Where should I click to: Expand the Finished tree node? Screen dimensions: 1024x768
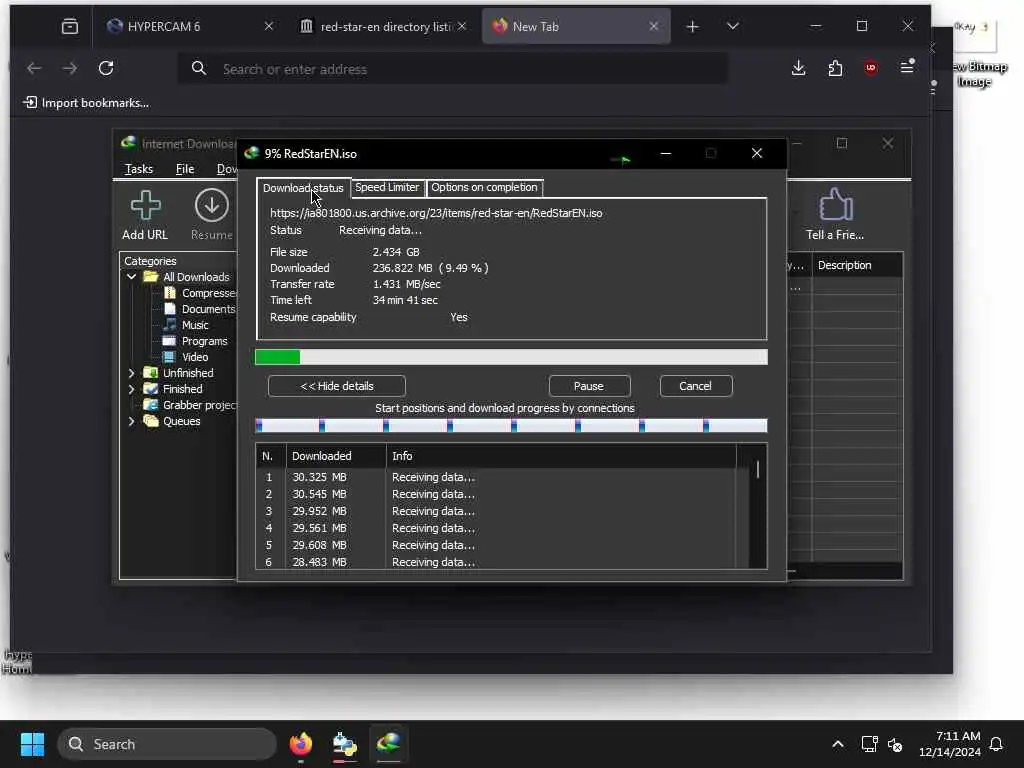tap(131, 389)
